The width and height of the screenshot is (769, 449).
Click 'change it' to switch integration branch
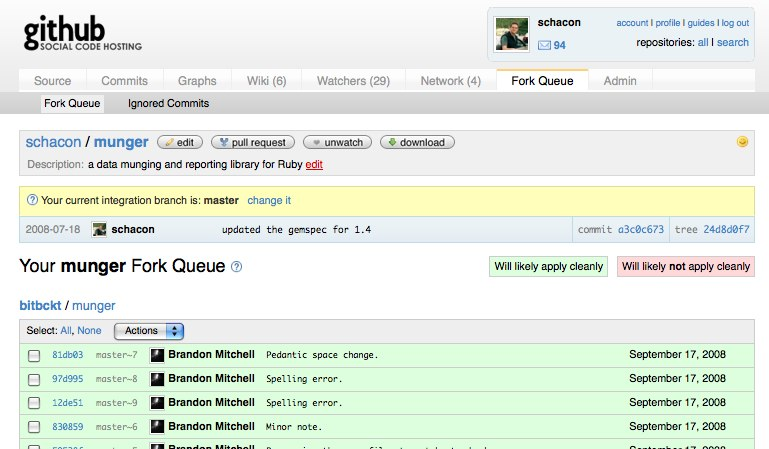click(x=269, y=200)
